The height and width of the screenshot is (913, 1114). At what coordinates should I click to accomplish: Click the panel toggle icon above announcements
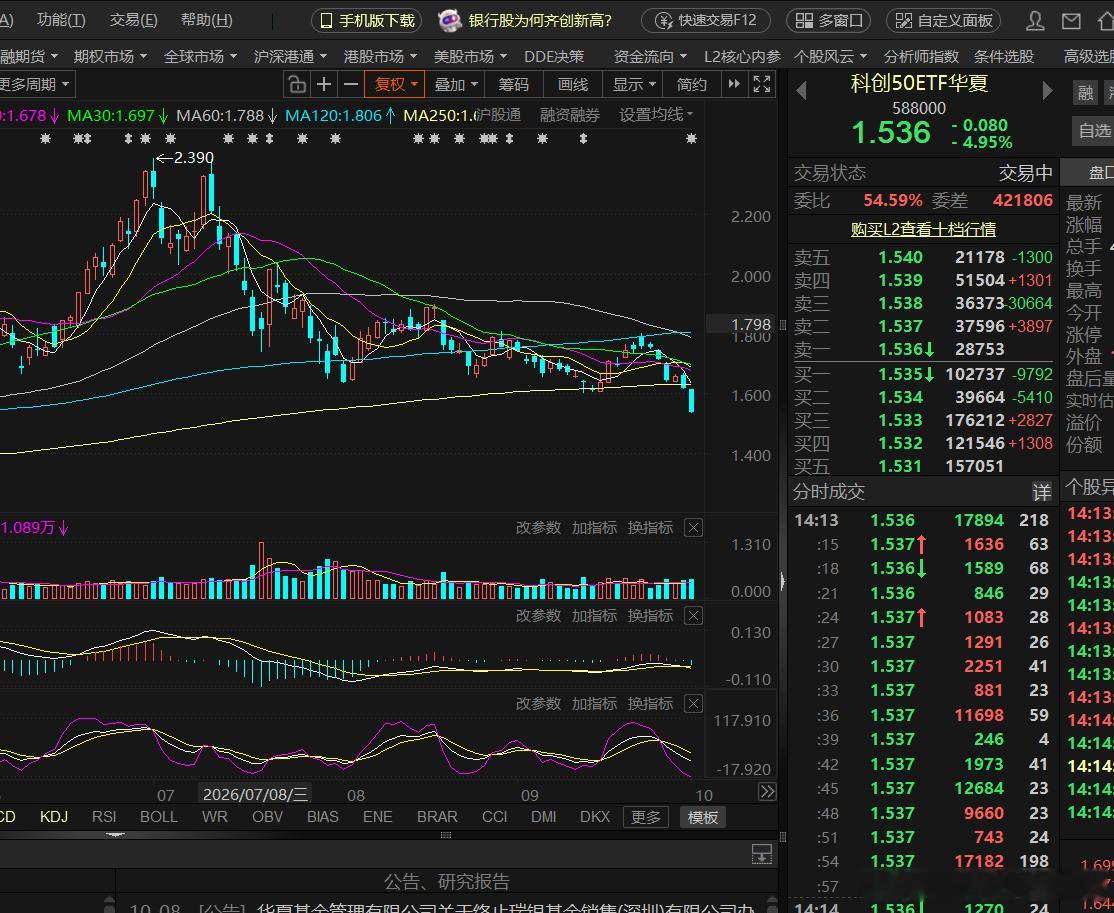(762, 854)
